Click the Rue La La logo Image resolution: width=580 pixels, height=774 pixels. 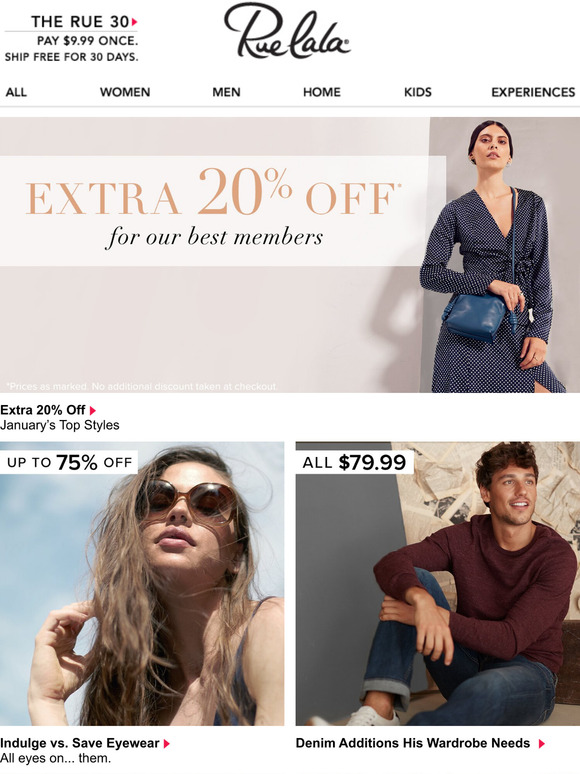click(287, 31)
